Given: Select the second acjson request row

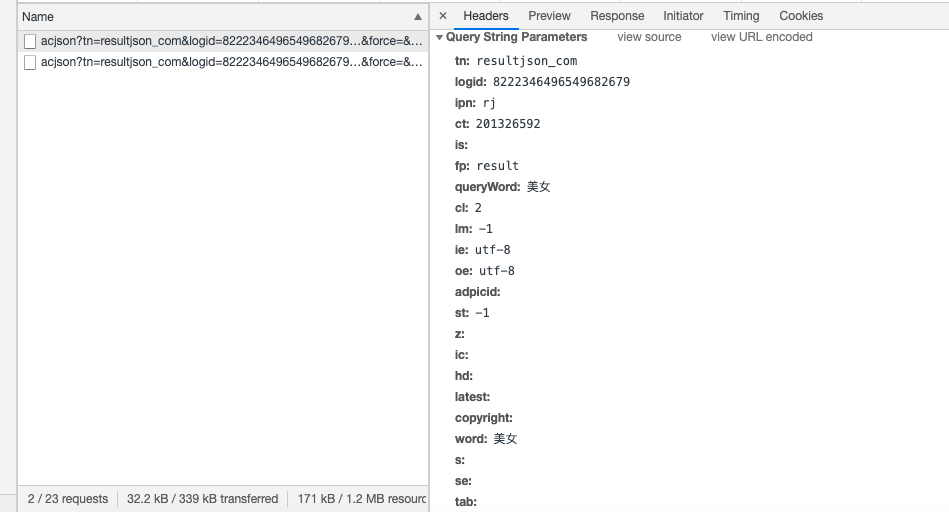Looking at the screenshot, I should click(x=223, y=62).
